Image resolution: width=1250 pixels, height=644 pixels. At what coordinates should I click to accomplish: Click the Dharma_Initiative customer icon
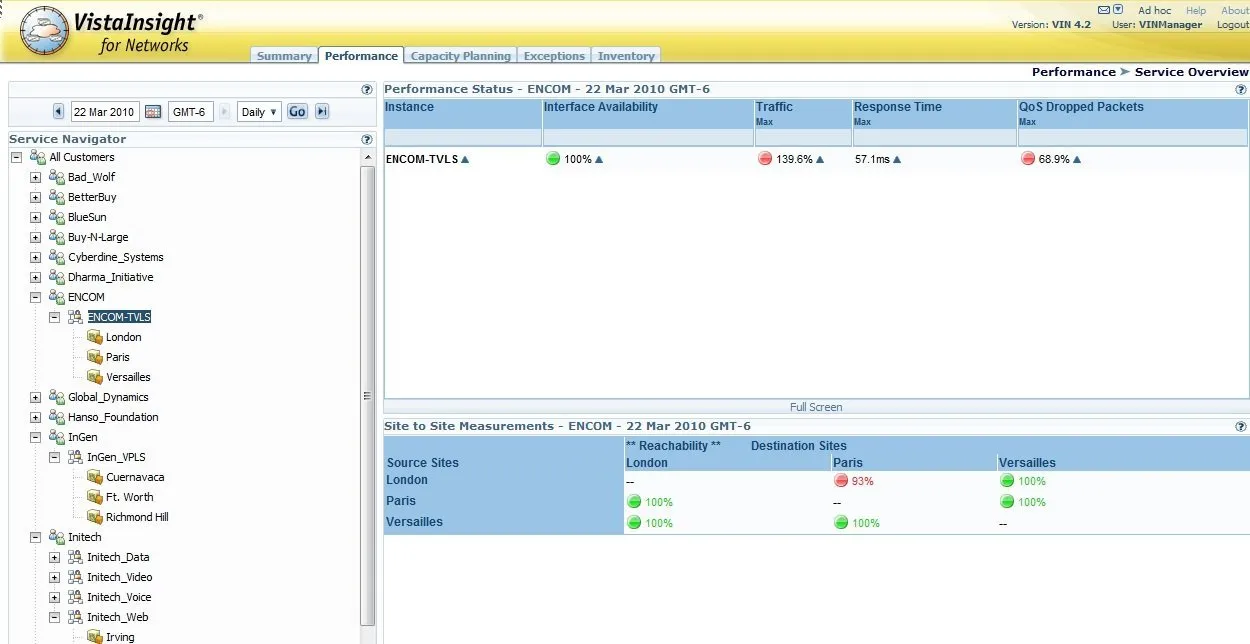[57, 277]
